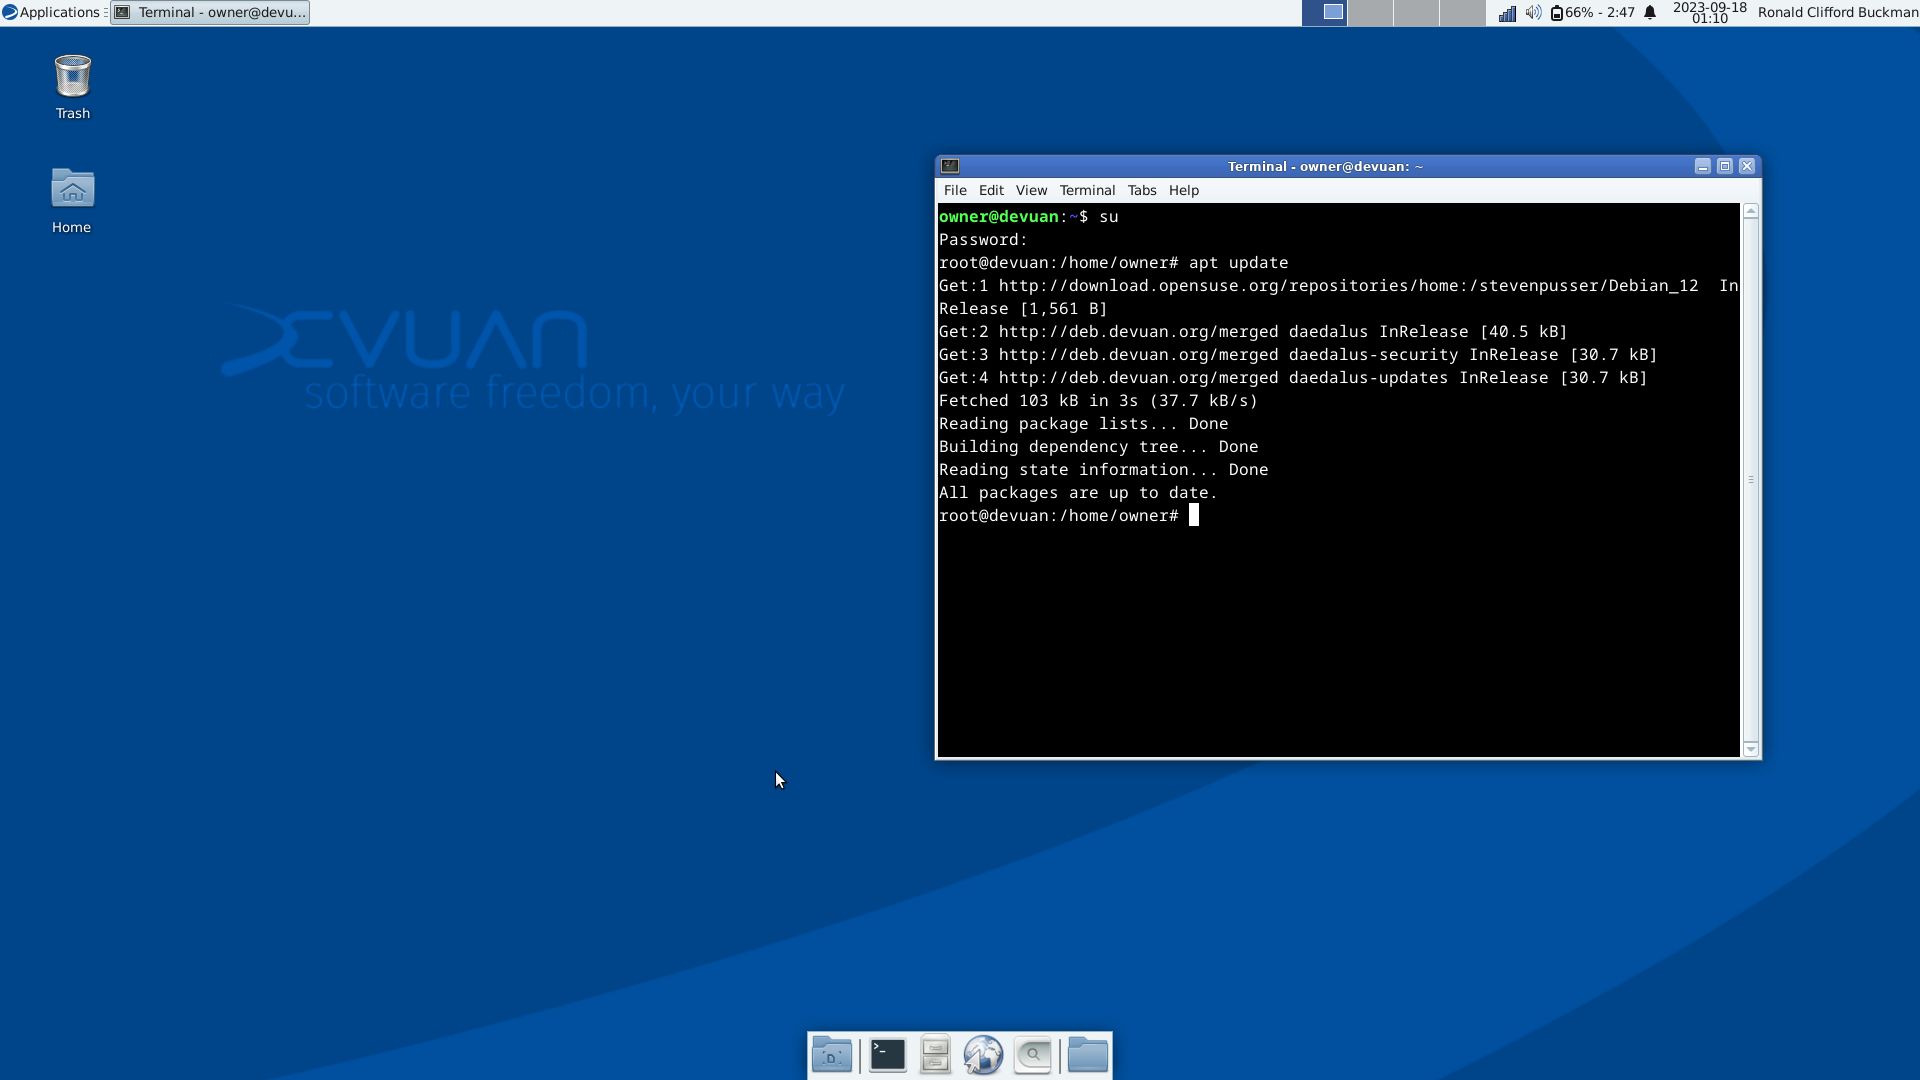The height and width of the screenshot is (1080, 1920).
Task: Minimize the Terminal window
Action: (x=1702, y=166)
